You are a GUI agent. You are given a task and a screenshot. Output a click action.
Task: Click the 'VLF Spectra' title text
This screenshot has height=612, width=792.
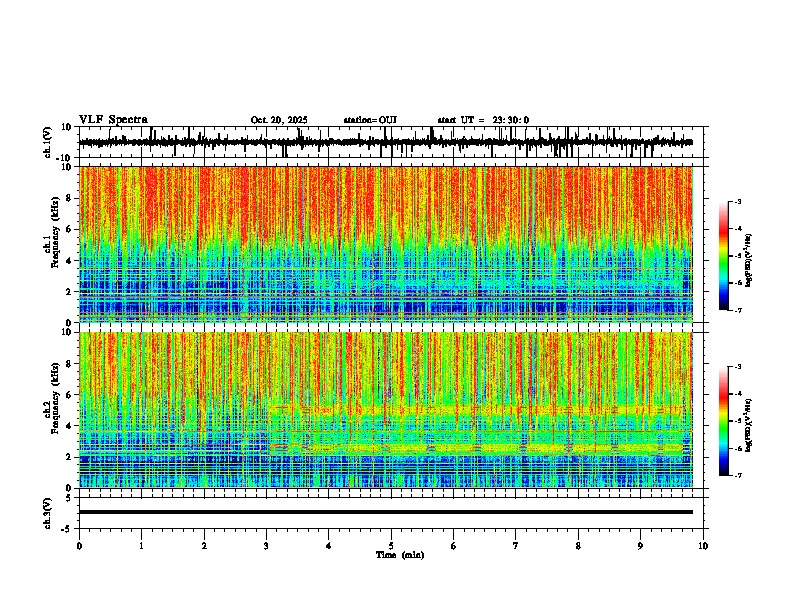pos(113,120)
